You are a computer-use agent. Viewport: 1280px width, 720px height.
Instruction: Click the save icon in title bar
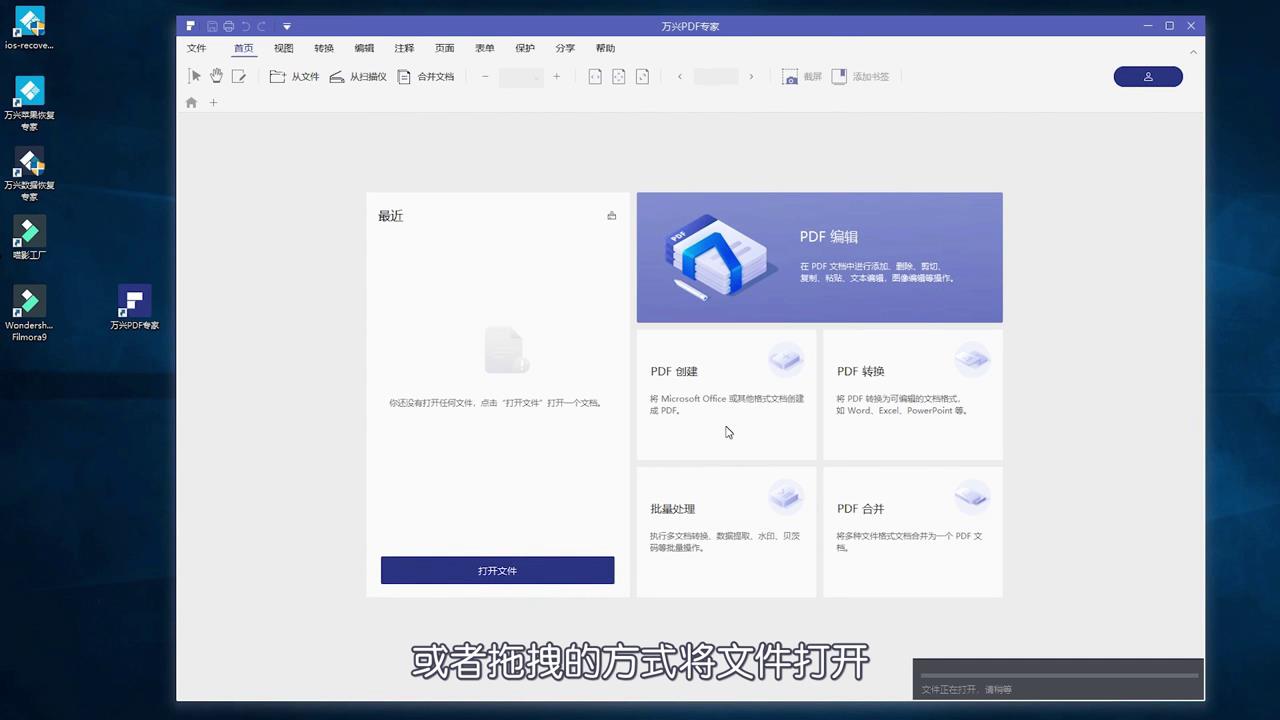tap(212, 26)
